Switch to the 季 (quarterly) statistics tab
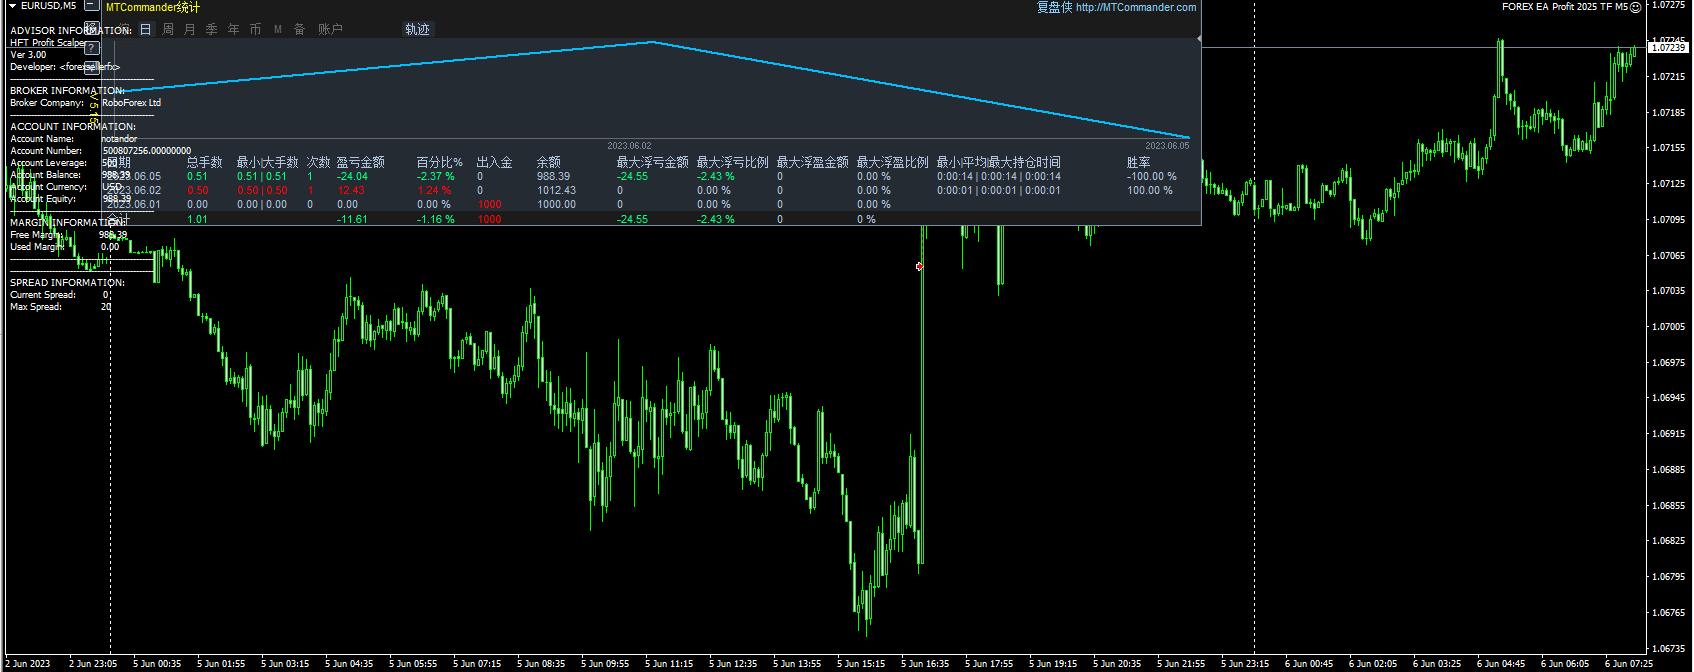The height and width of the screenshot is (672, 1694). tap(212, 29)
